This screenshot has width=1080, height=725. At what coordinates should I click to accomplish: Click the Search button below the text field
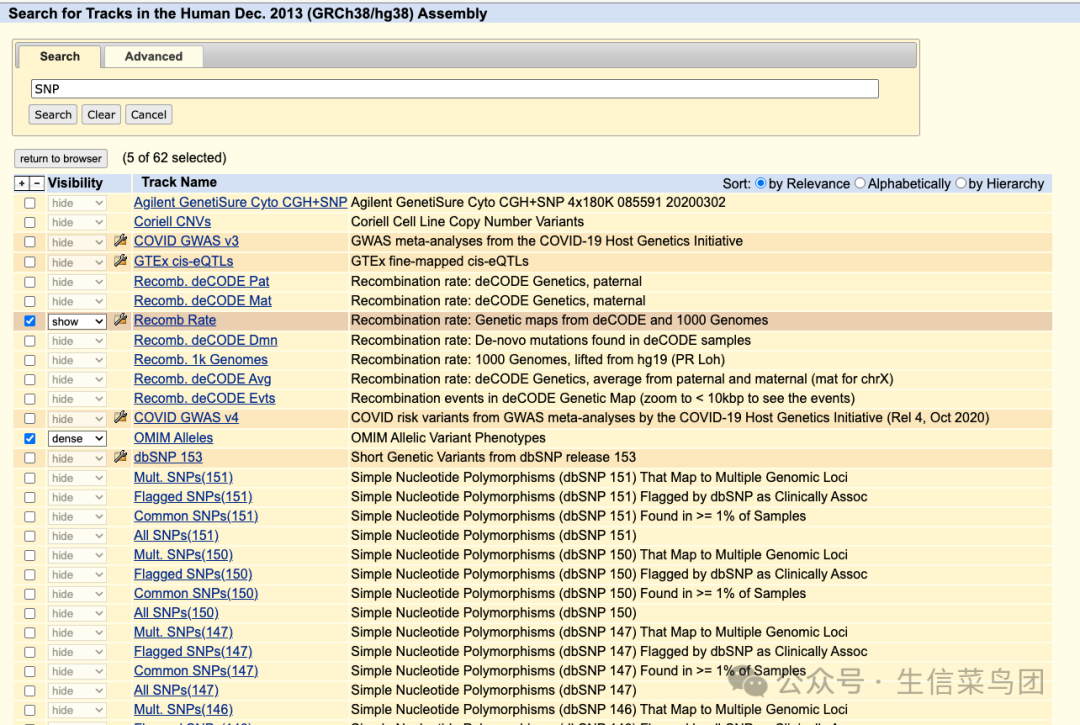pos(53,114)
